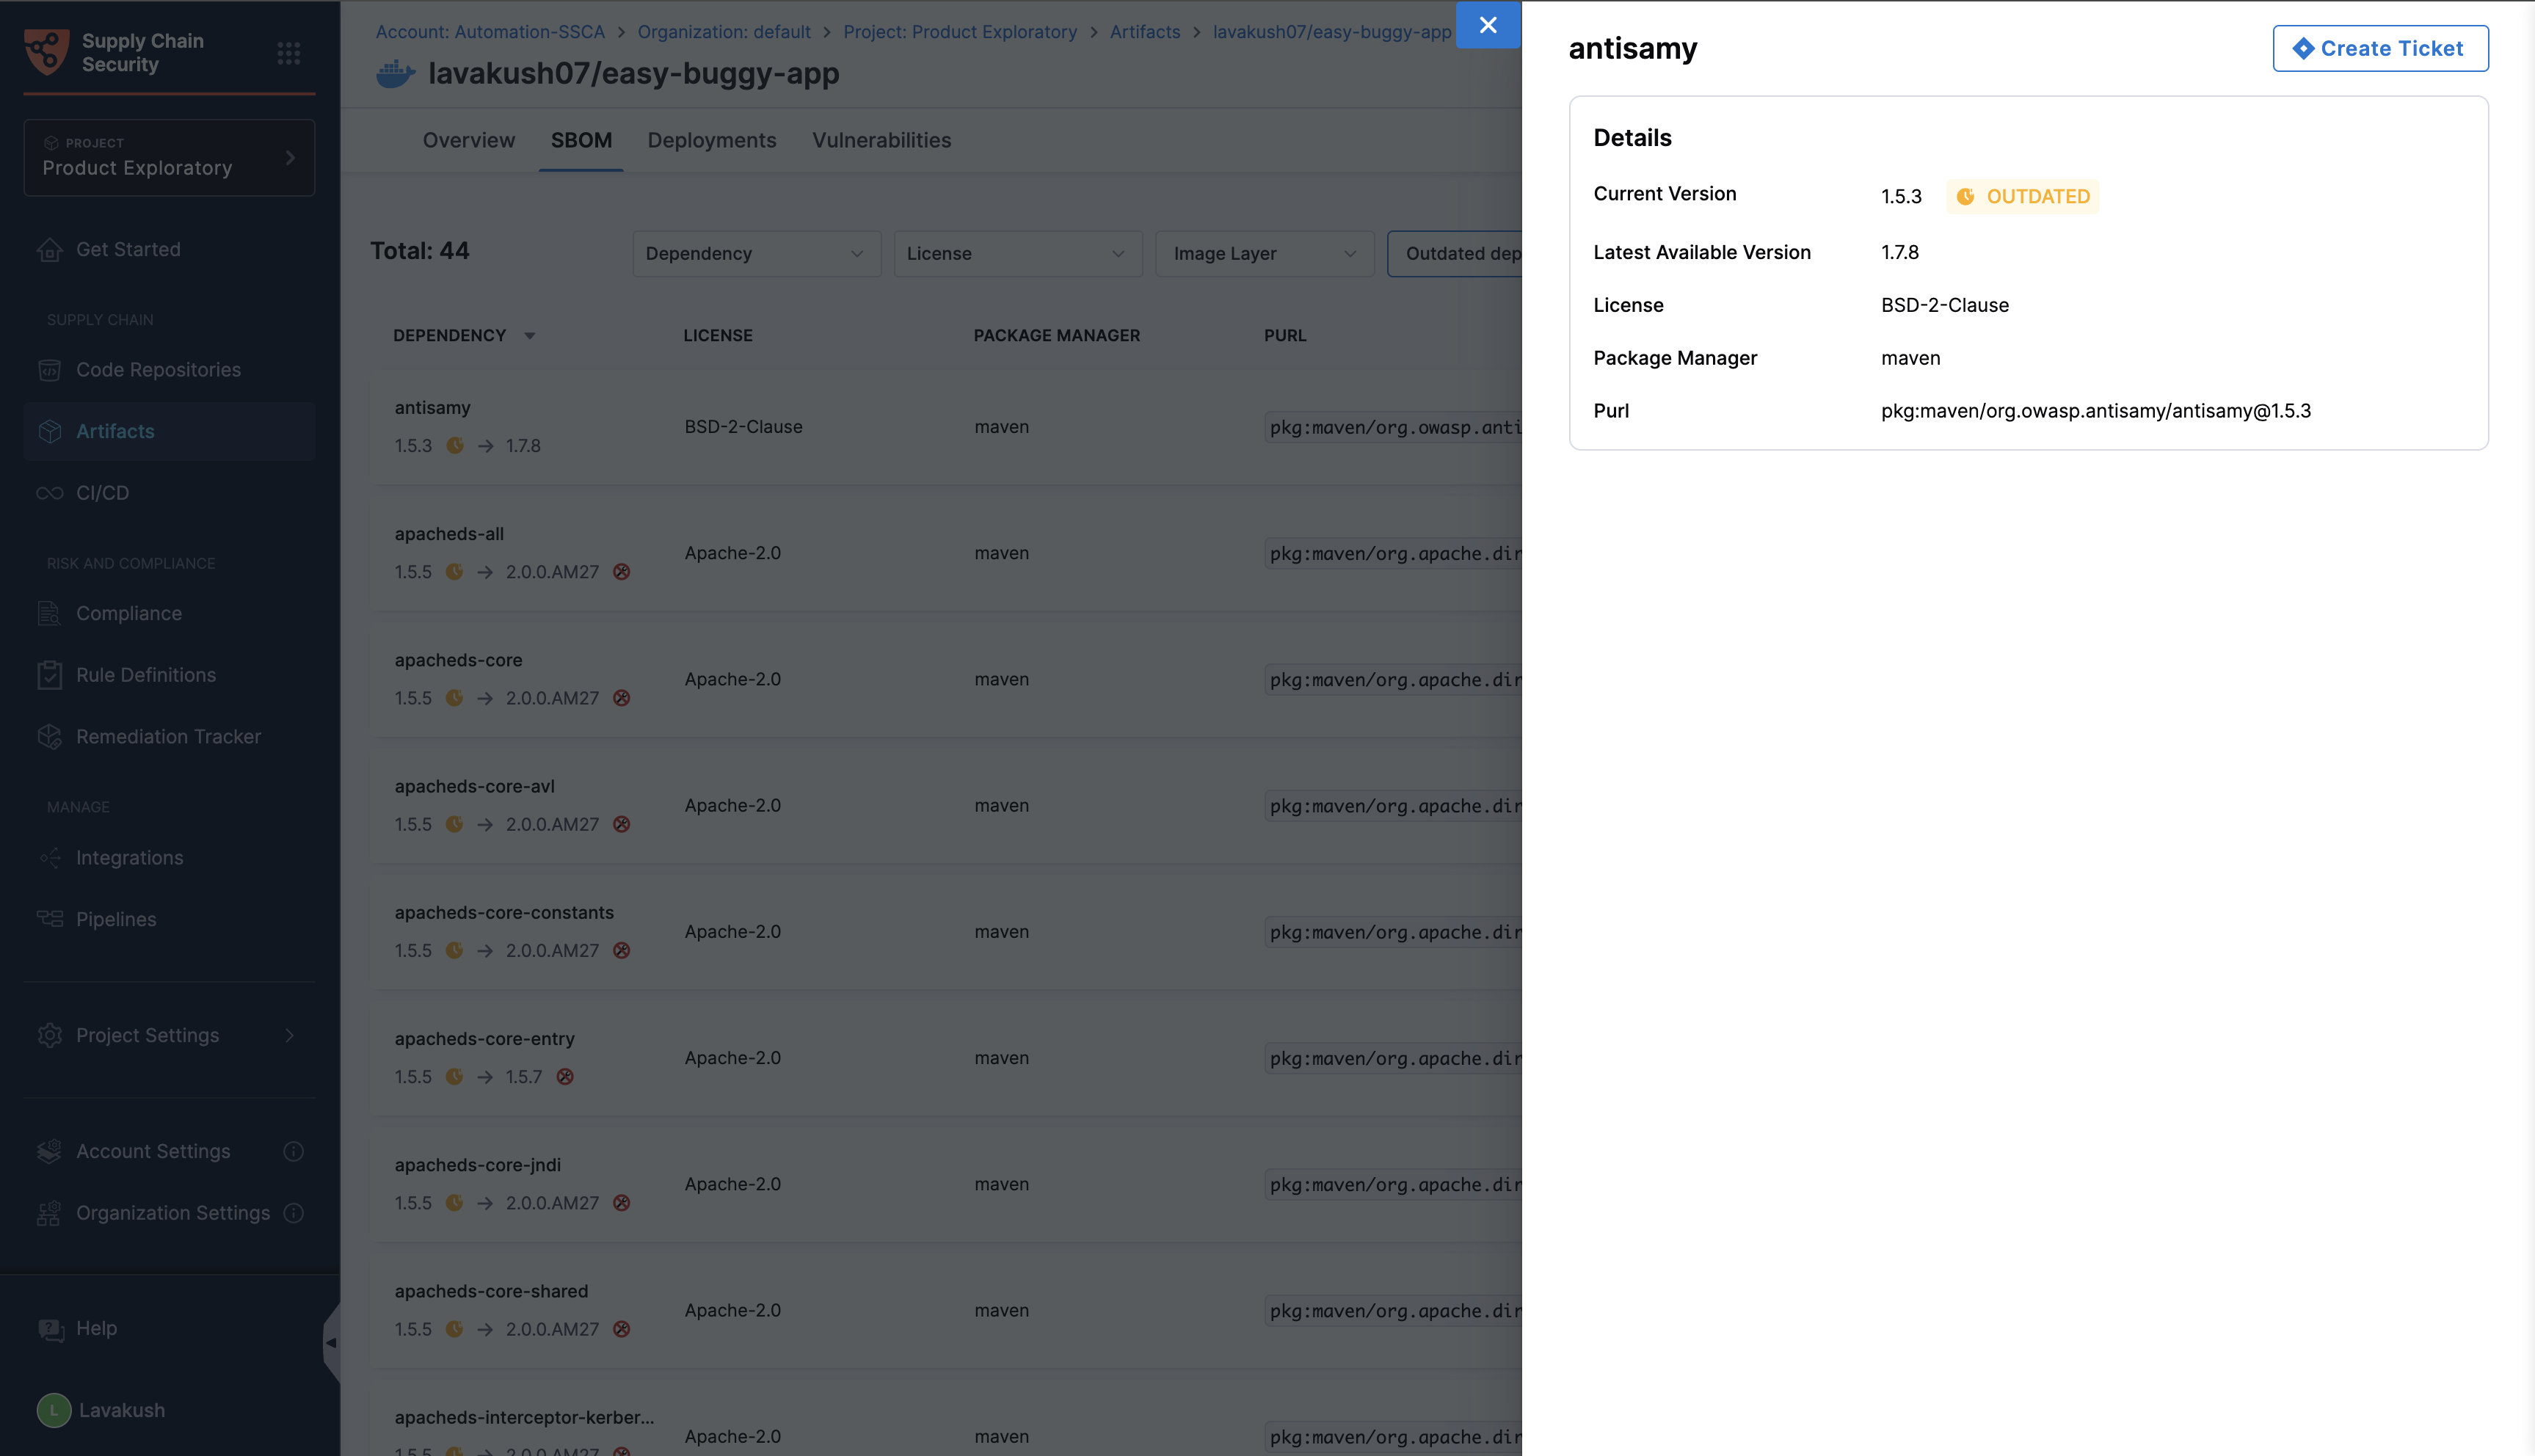Click the Project: Product Exploratory breadcrumb
Screen dimensions: 2535x1456
pyautogui.click(x=960, y=32)
